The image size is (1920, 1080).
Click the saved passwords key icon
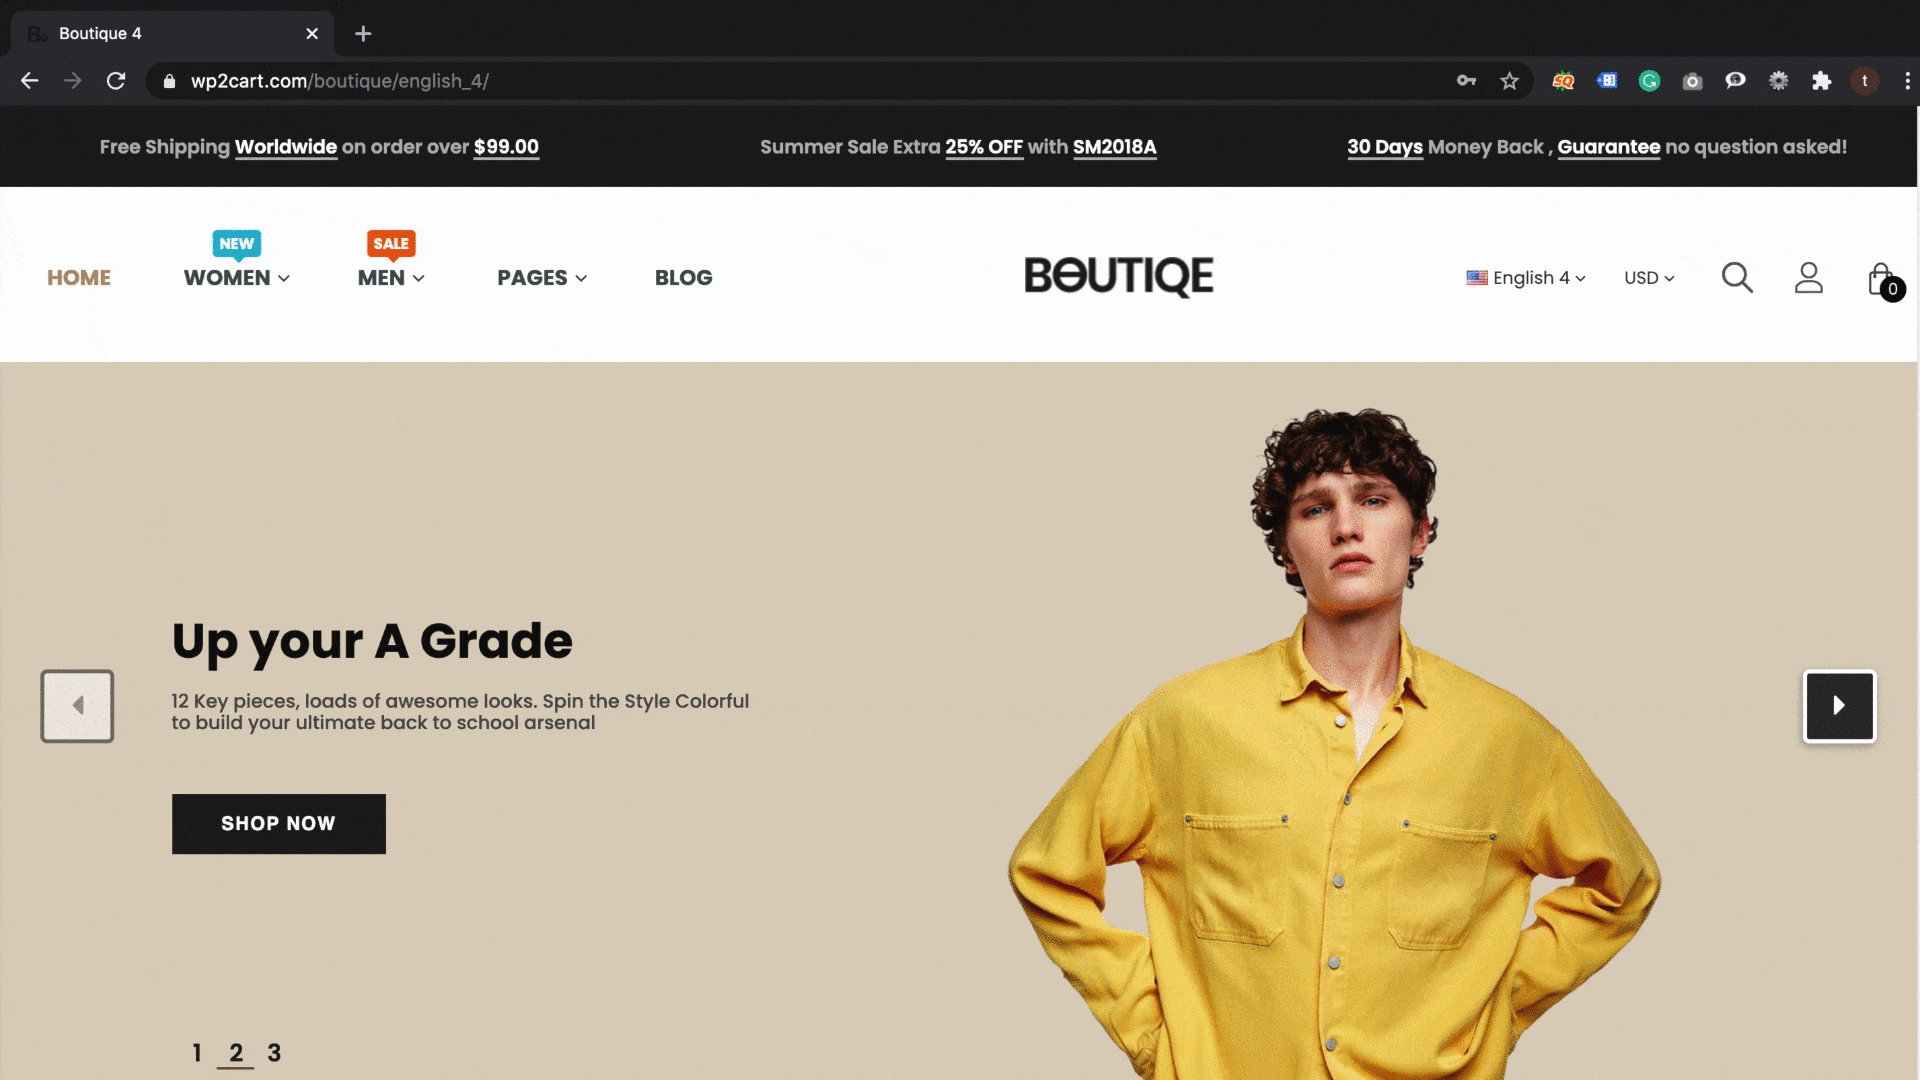coord(1466,81)
